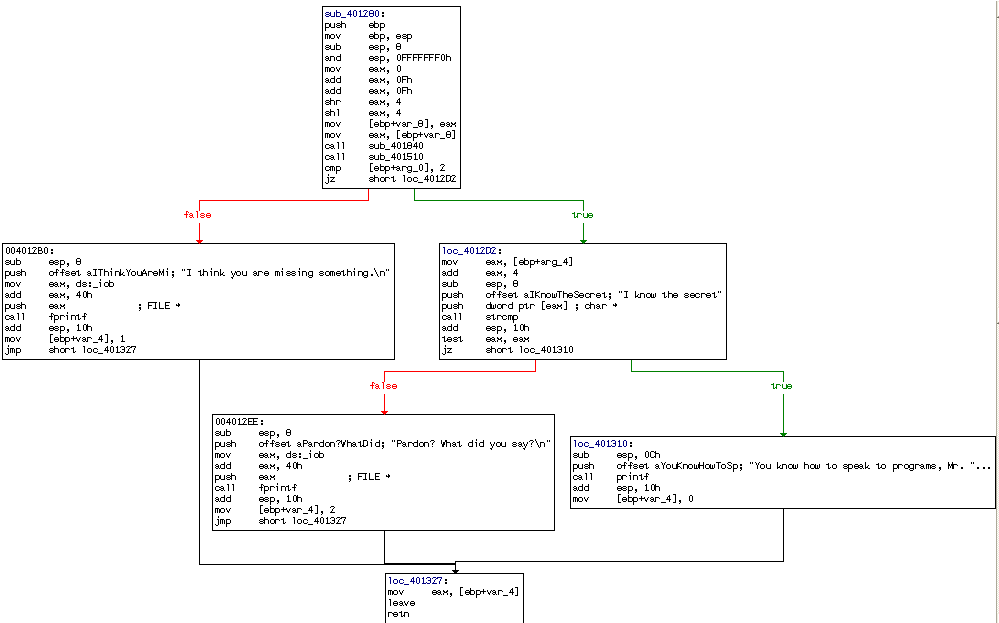
Task: Select 'mov eax, [ebp+var_8]' instruction
Action: pos(391,134)
